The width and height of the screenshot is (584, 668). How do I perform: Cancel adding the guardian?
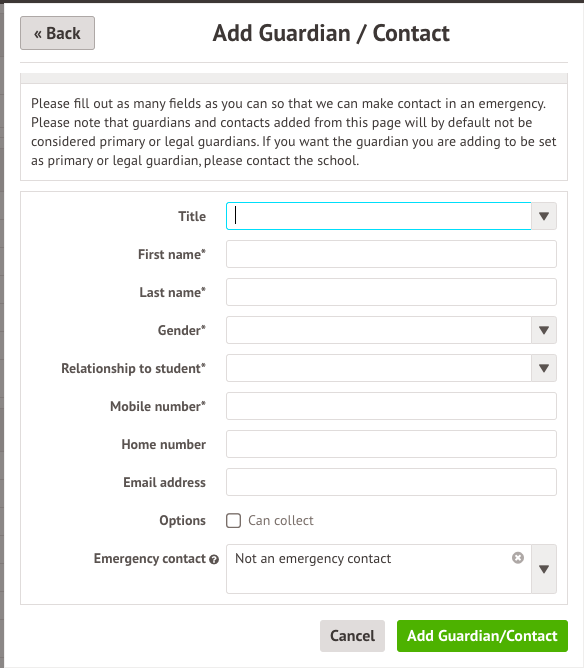click(352, 636)
